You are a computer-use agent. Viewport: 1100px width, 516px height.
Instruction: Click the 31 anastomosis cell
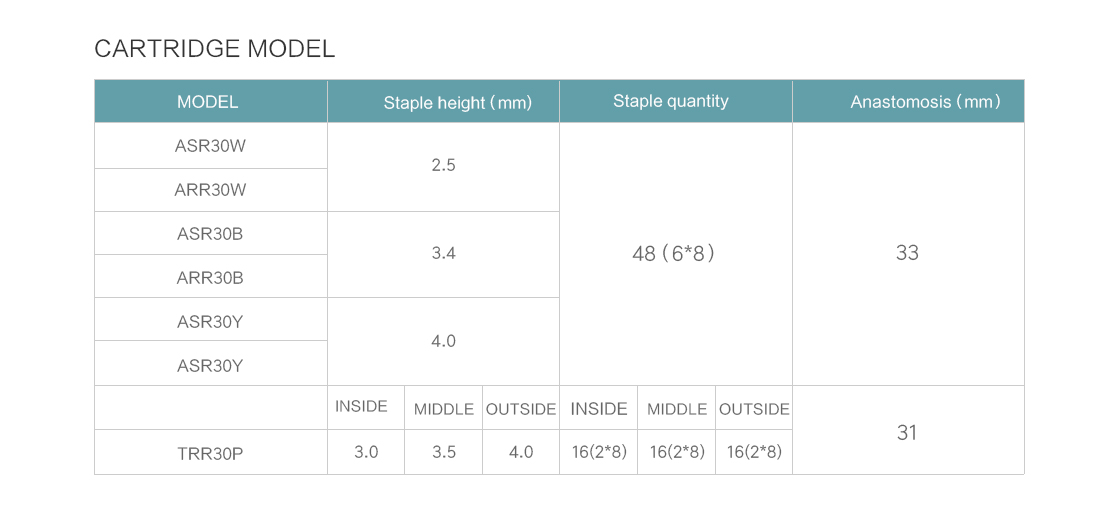click(908, 430)
